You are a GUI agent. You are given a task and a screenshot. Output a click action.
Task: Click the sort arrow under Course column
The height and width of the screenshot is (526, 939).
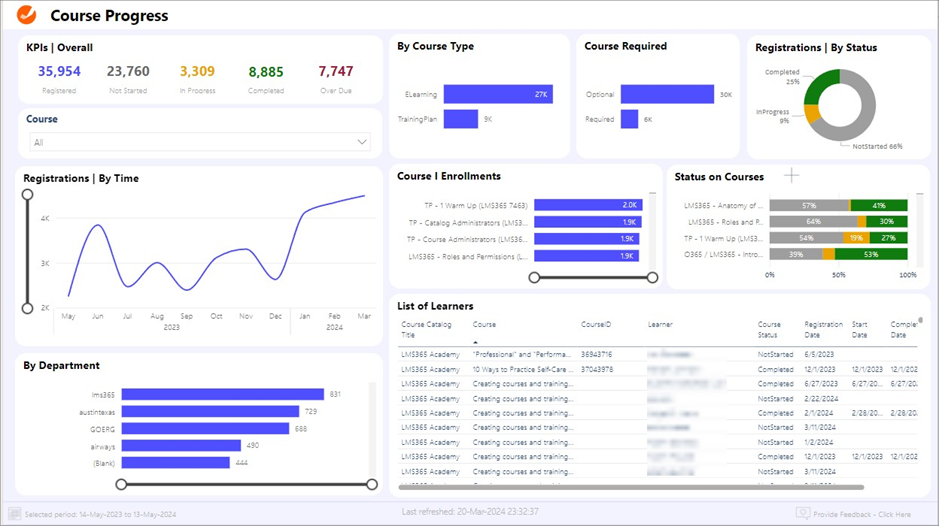point(476,341)
